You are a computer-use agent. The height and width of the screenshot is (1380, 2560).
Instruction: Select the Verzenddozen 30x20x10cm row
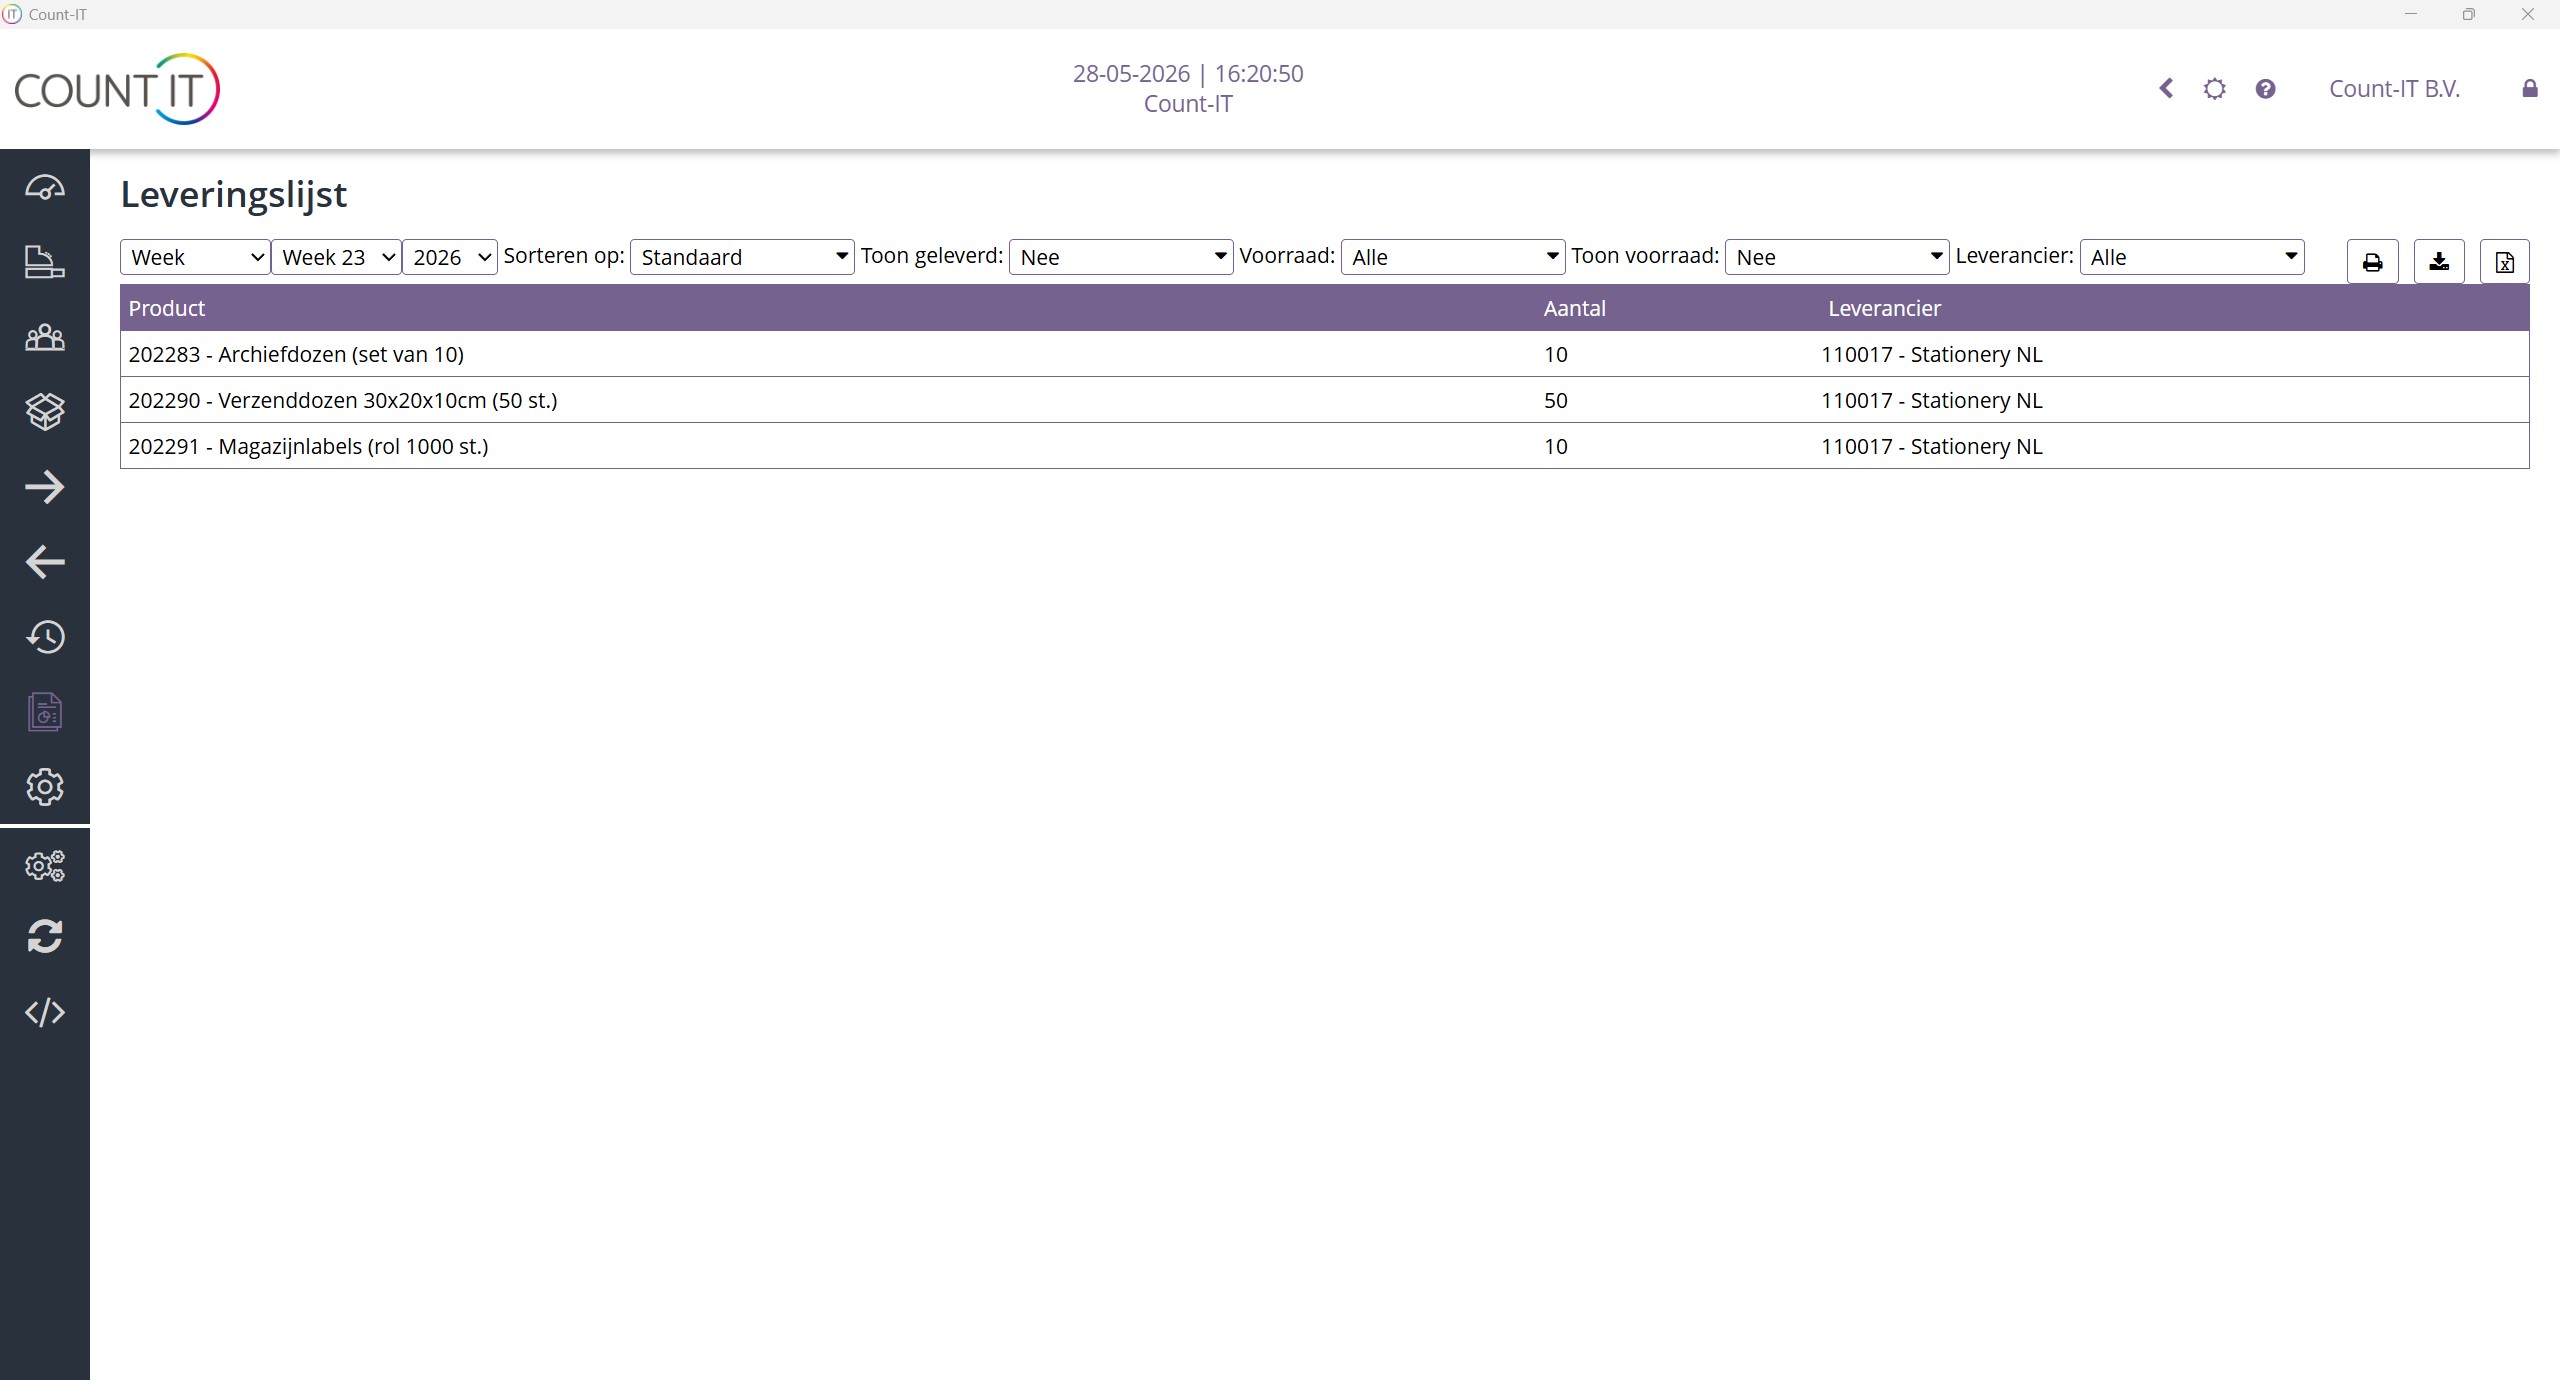[1325, 400]
